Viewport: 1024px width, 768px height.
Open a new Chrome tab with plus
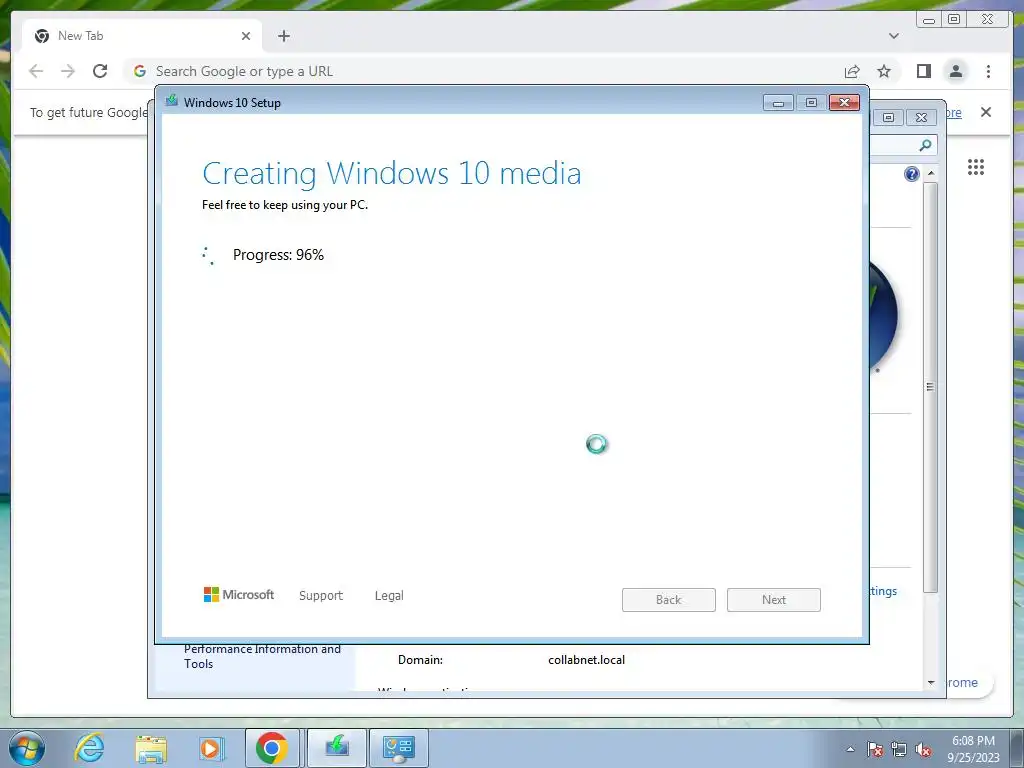coord(283,36)
